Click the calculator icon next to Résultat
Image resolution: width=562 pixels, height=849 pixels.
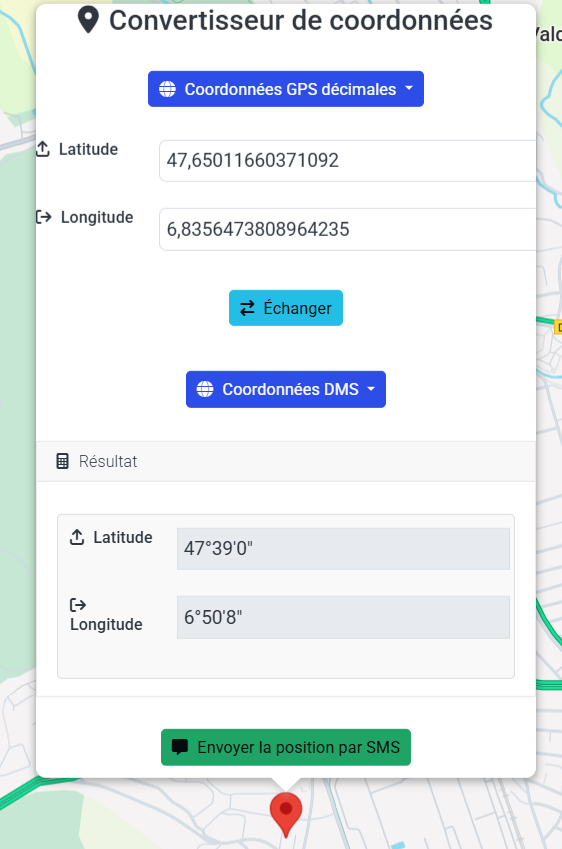coord(63,461)
